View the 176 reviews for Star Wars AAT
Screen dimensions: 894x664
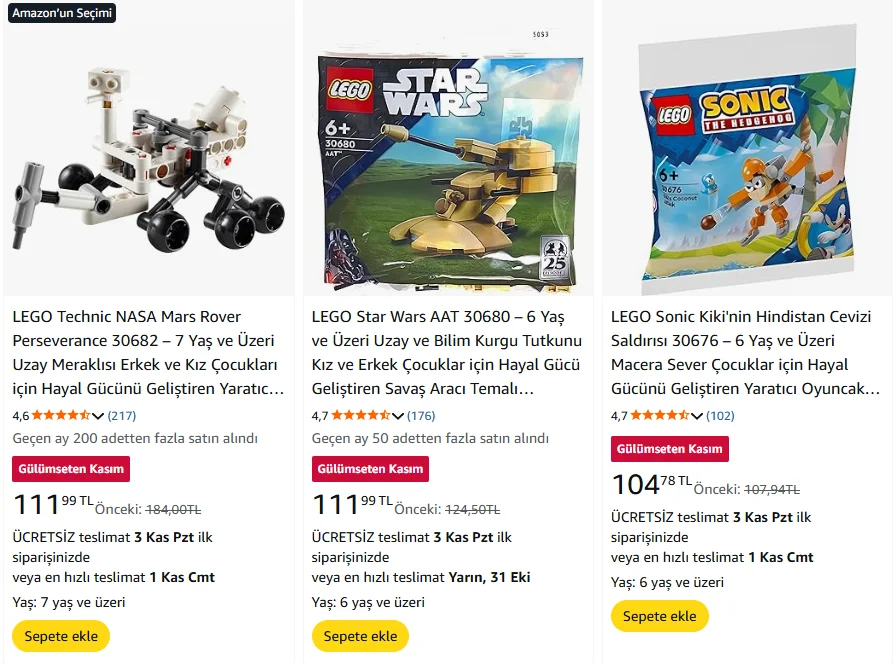click(x=421, y=416)
